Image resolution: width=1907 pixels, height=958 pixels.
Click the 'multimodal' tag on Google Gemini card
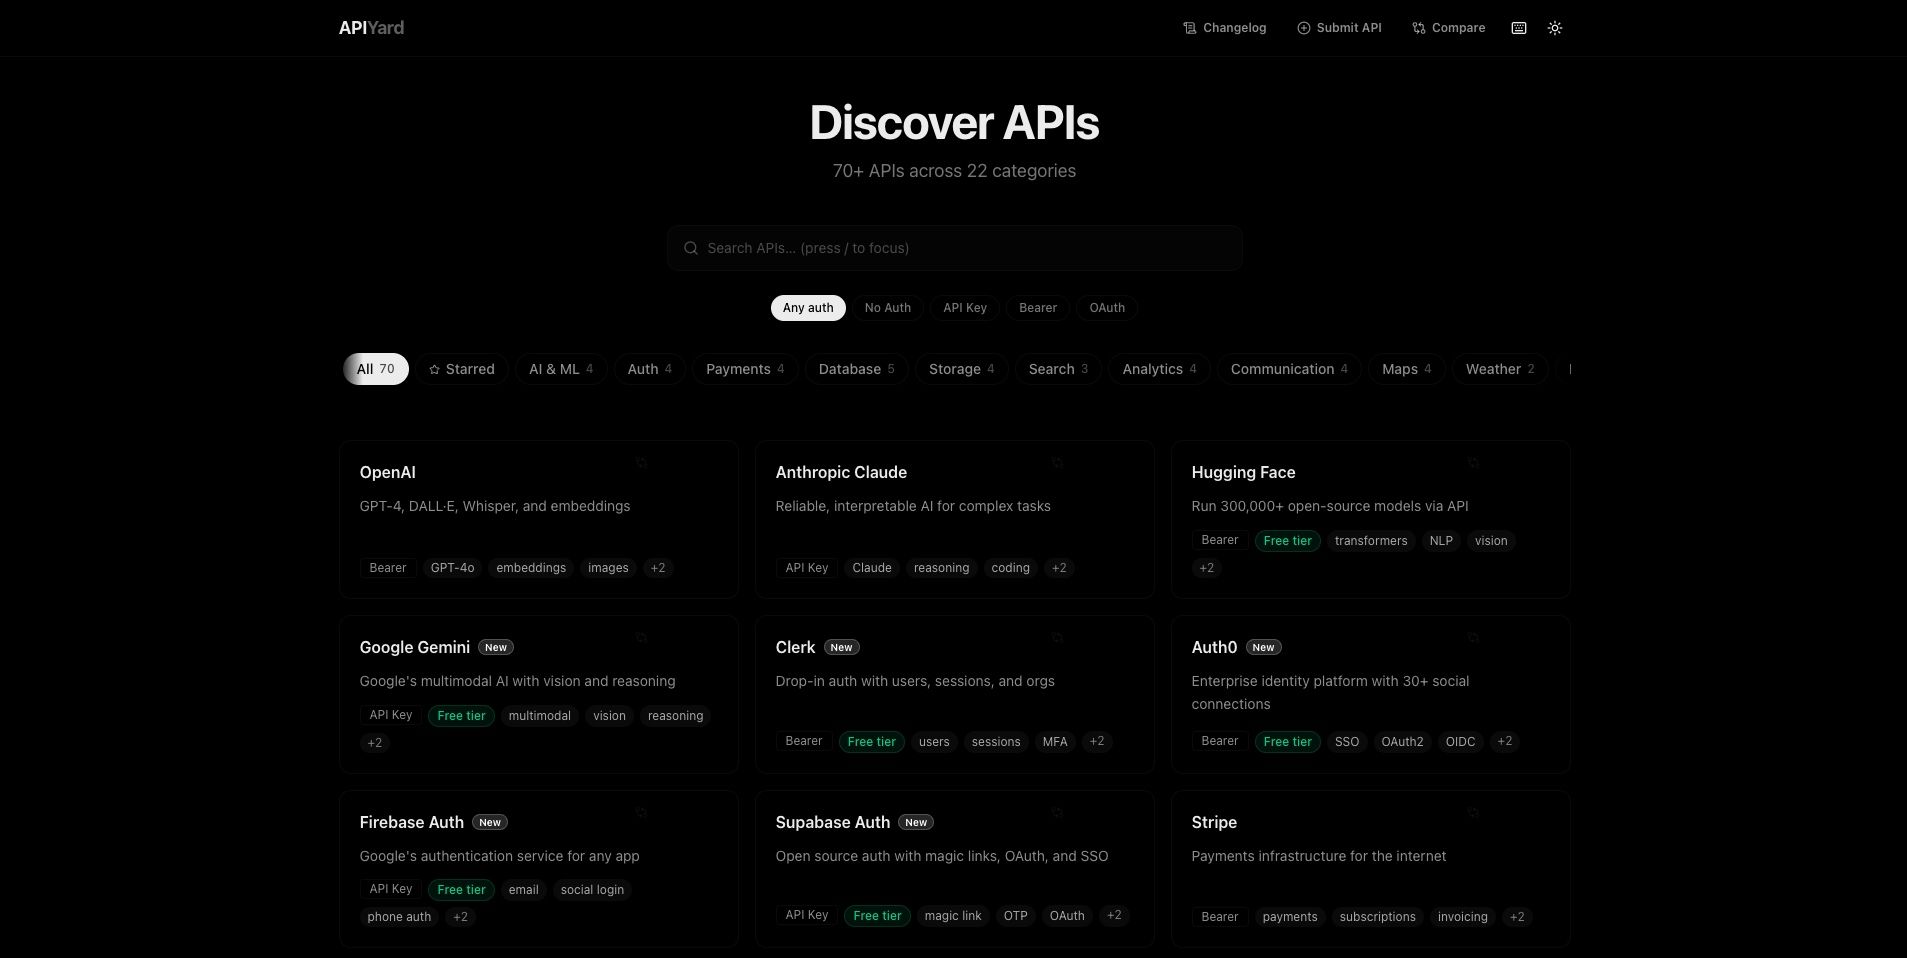point(540,716)
